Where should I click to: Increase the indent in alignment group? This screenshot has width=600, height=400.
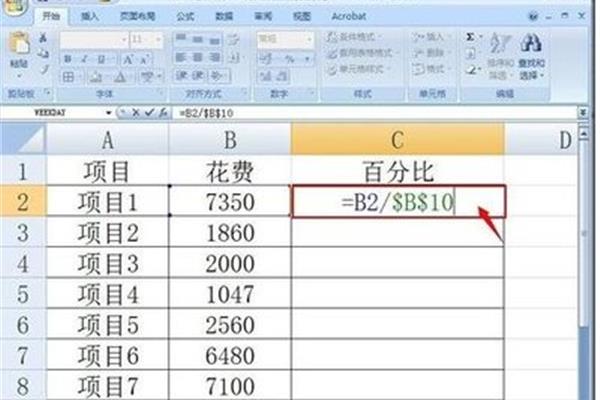coord(198,75)
